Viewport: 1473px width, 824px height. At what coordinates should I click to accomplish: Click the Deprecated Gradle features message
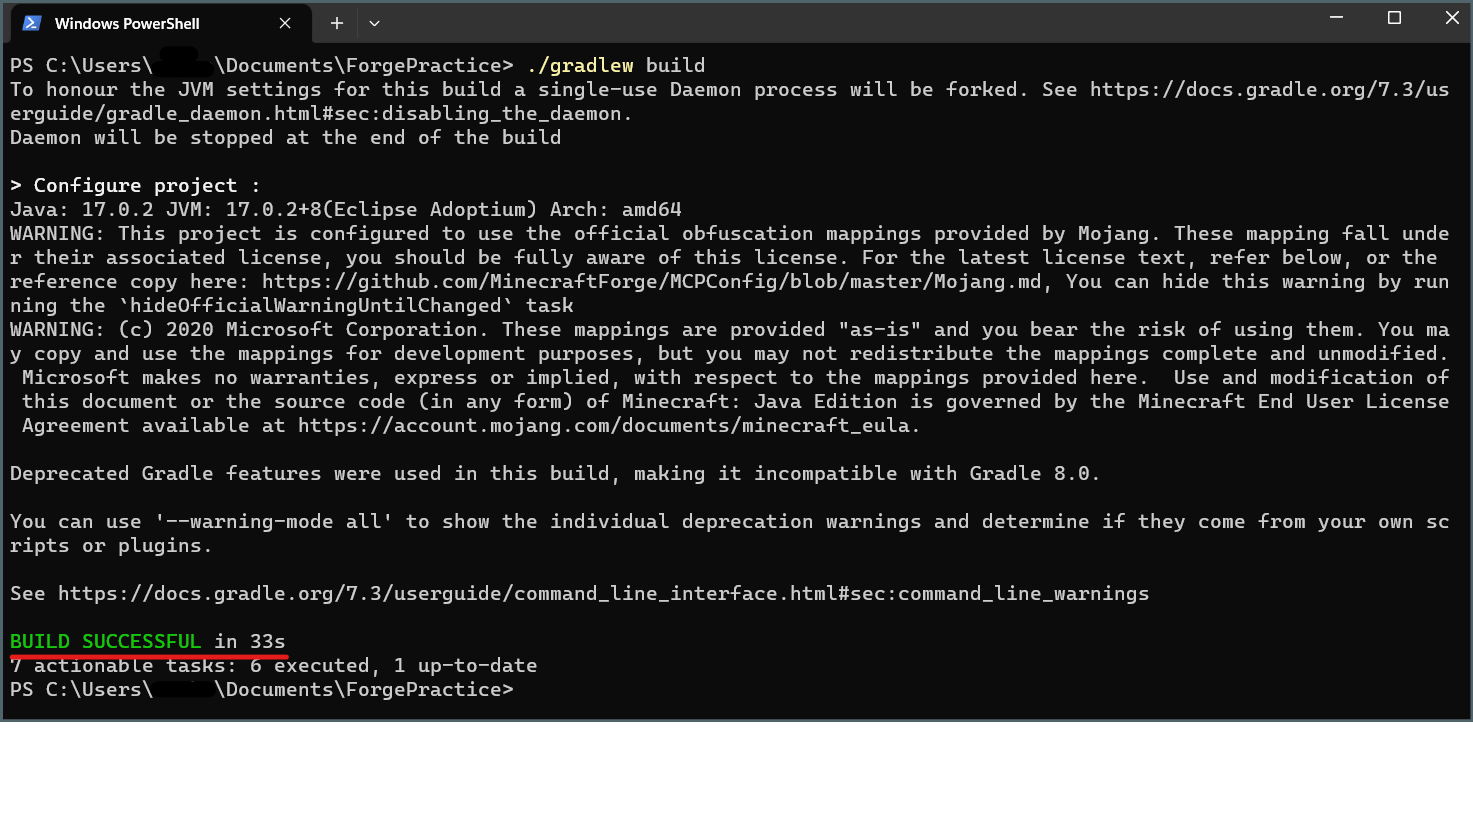point(555,474)
